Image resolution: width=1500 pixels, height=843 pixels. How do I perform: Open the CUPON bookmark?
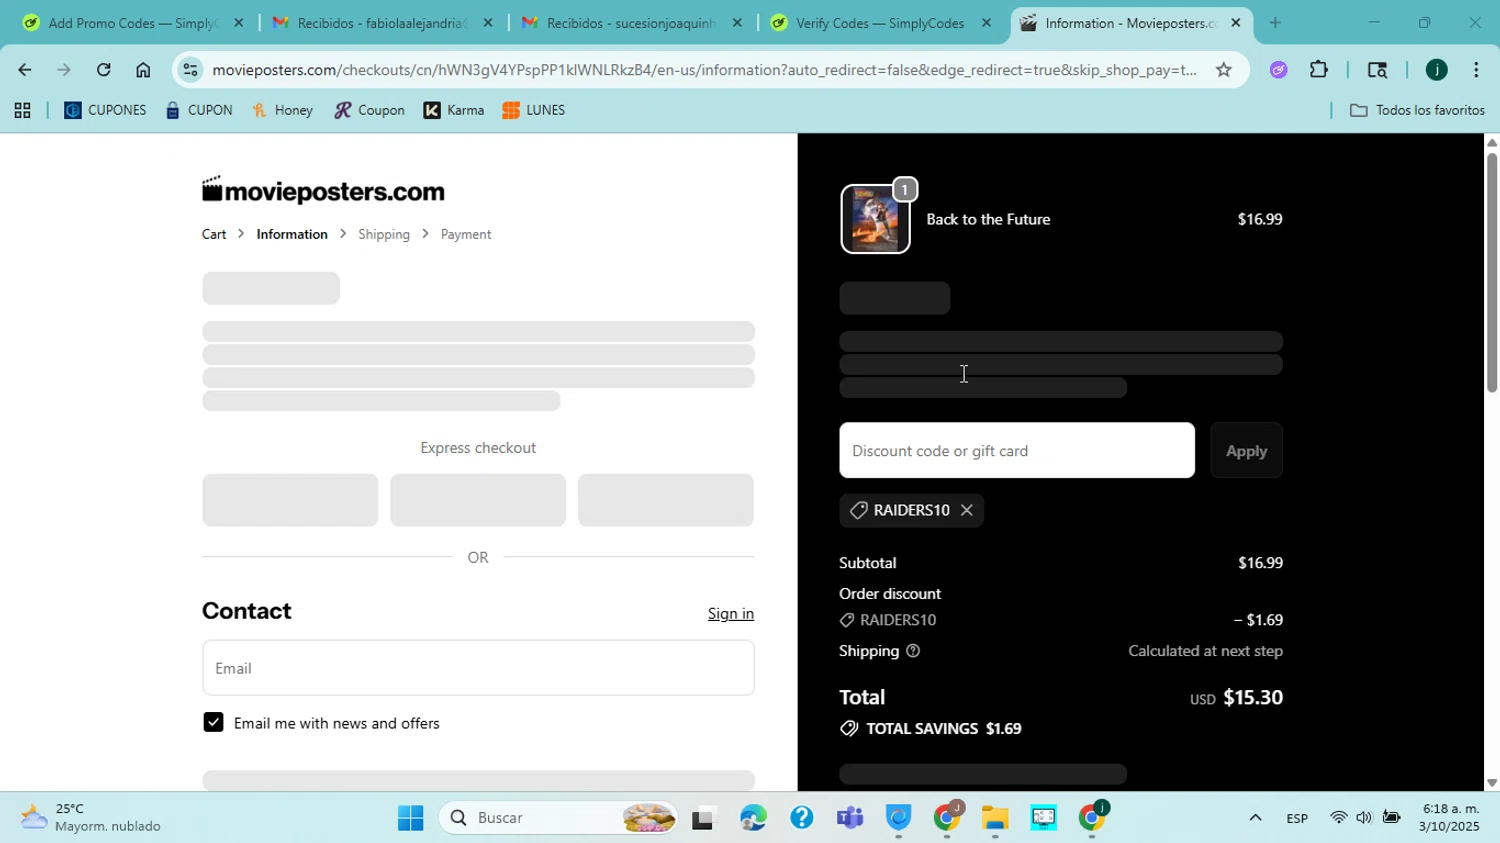[199, 111]
